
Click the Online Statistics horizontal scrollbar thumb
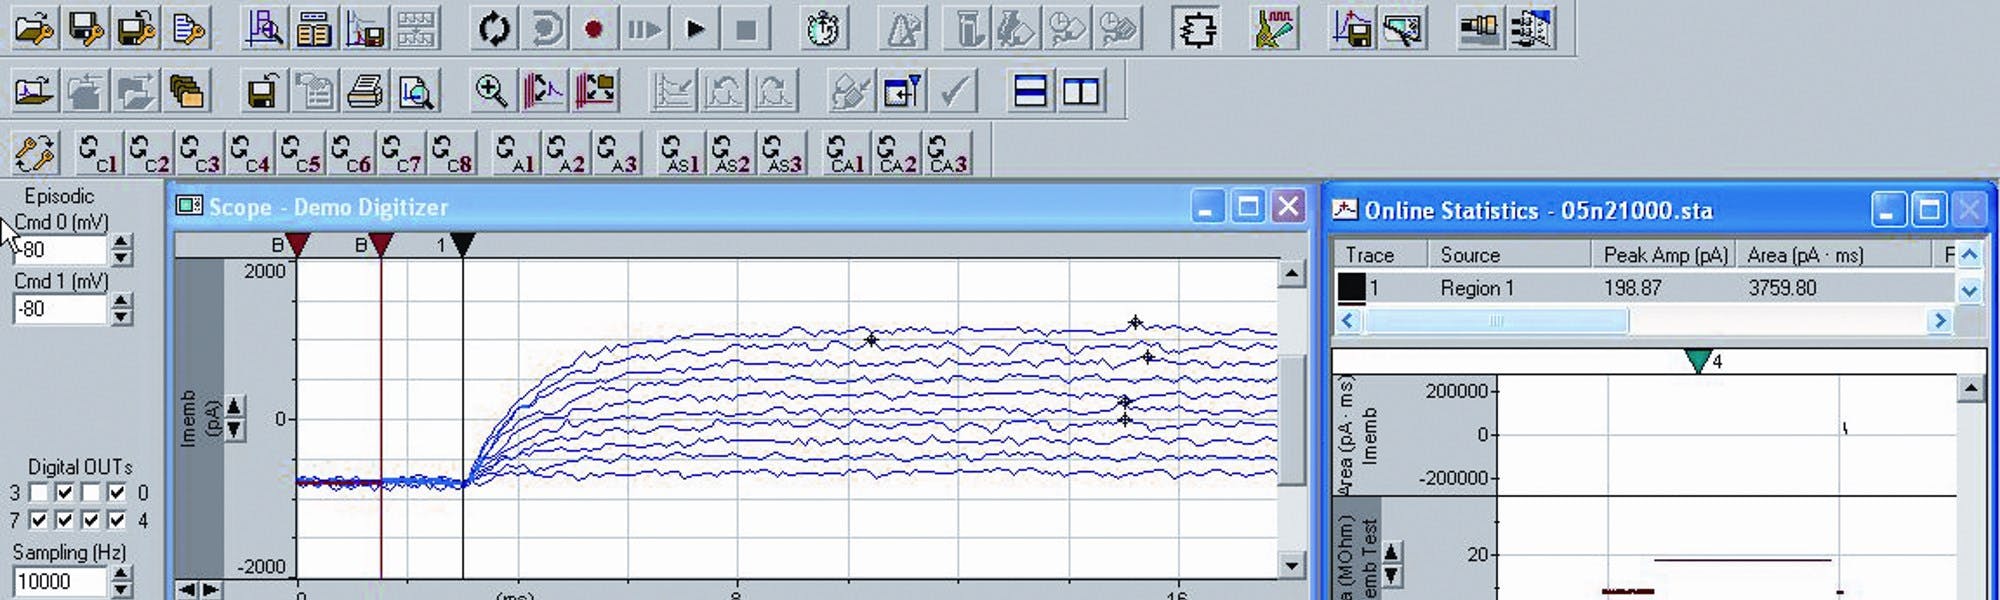[1496, 321]
